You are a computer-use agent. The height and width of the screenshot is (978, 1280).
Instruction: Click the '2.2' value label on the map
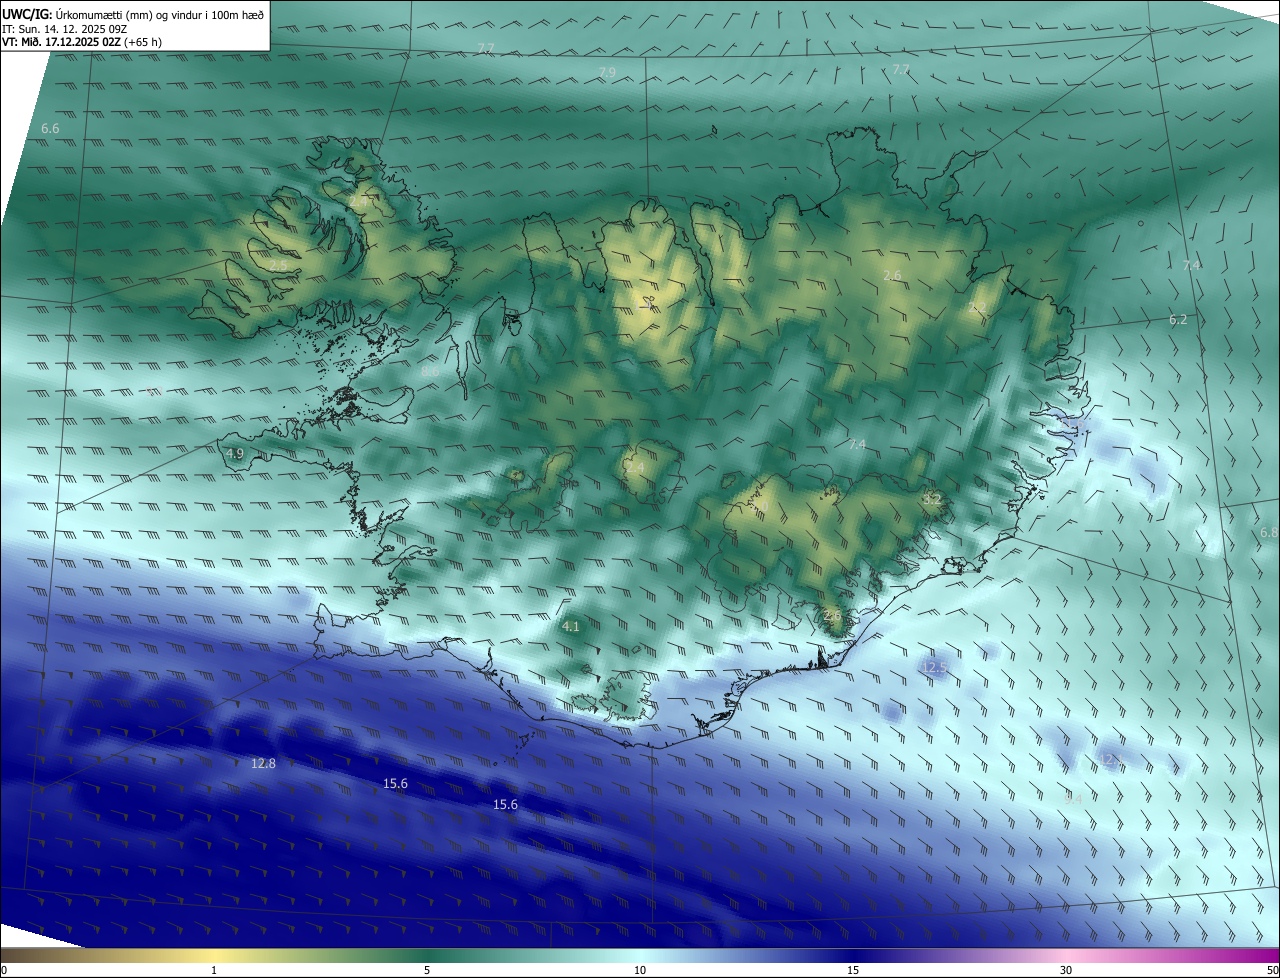977,308
